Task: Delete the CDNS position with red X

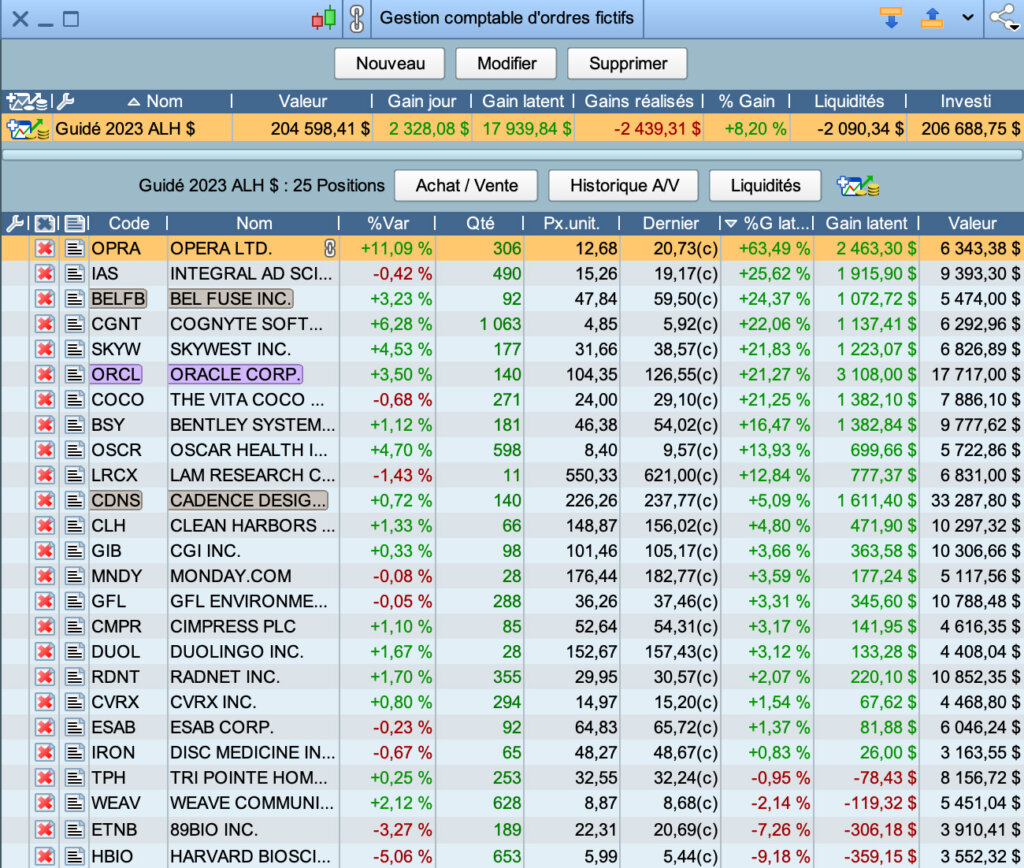Action: (44, 501)
